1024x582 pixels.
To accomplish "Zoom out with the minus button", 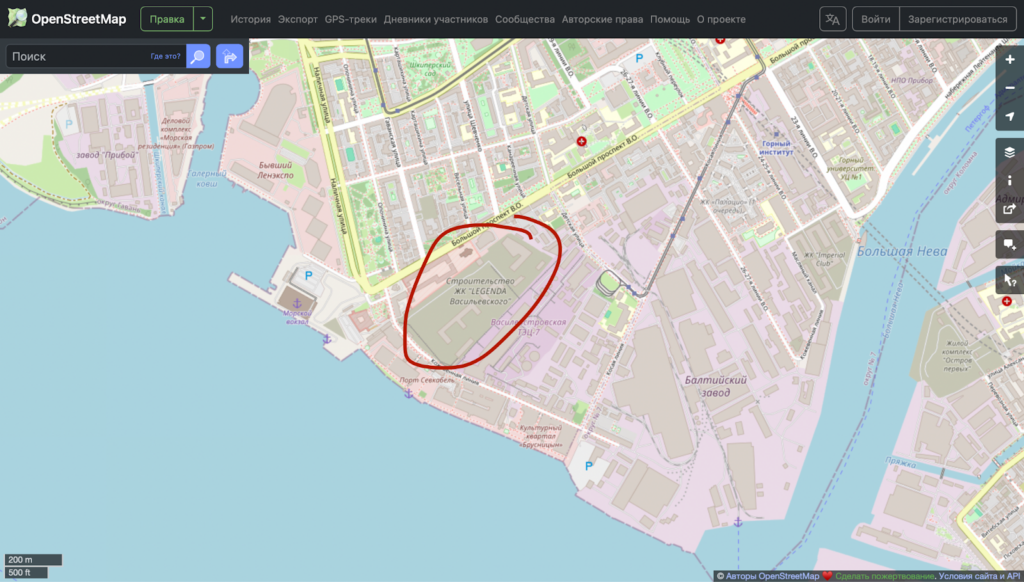I will click(x=1010, y=88).
